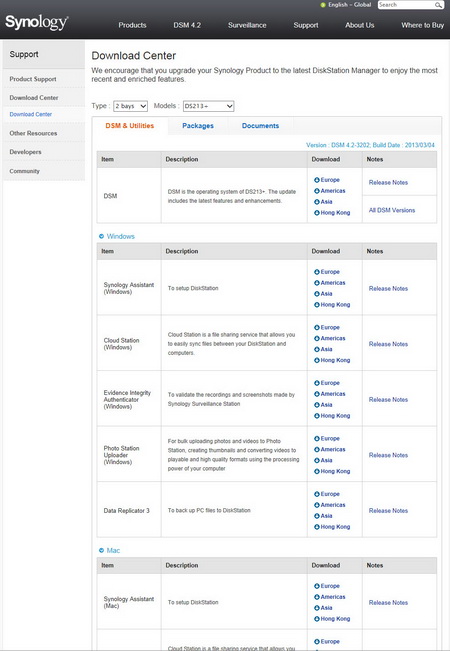Screen dimensions: 450x651
Task: Click the green globe language icon
Action: click(x=323, y=5)
